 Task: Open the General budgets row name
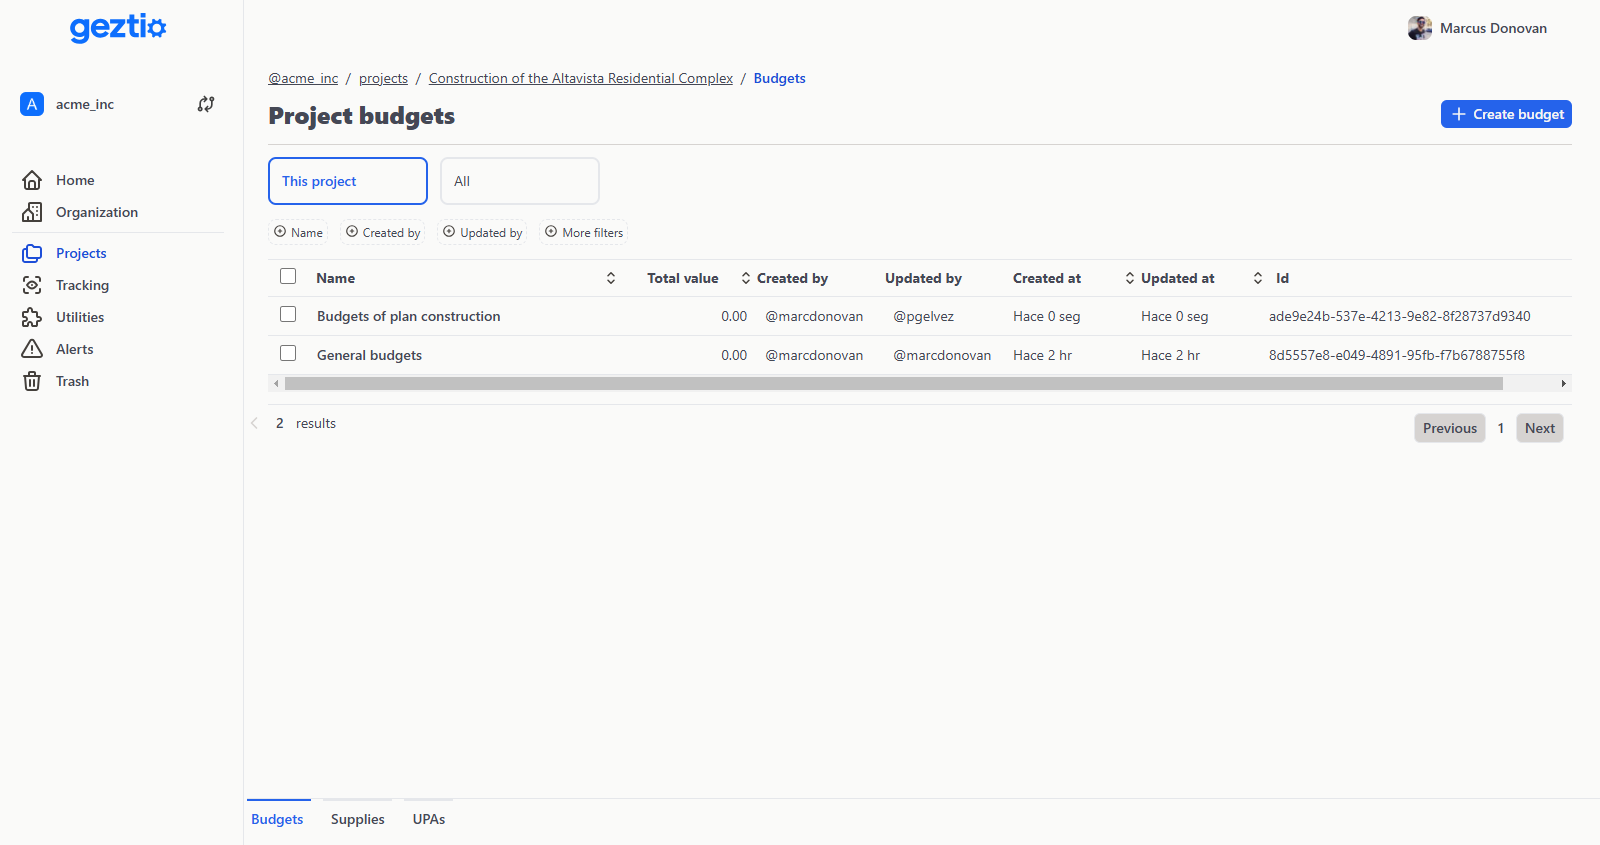[x=369, y=355]
